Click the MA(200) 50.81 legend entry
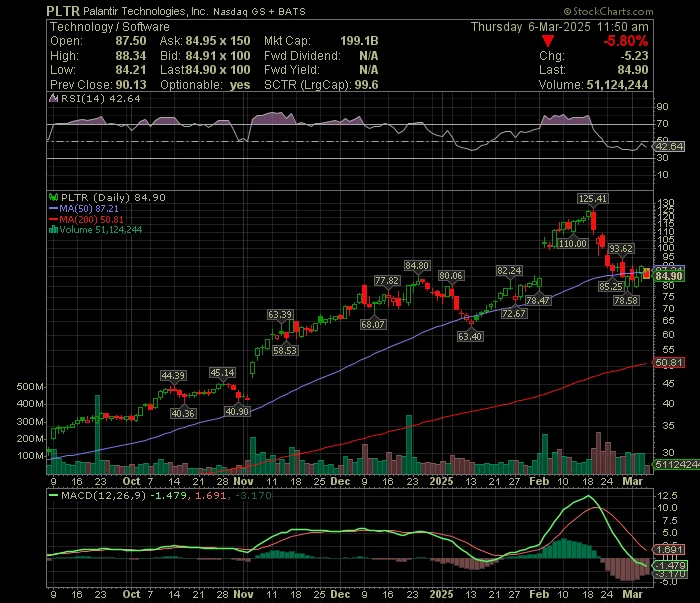The width and height of the screenshot is (700, 603). pyautogui.click(x=86, y=219)
